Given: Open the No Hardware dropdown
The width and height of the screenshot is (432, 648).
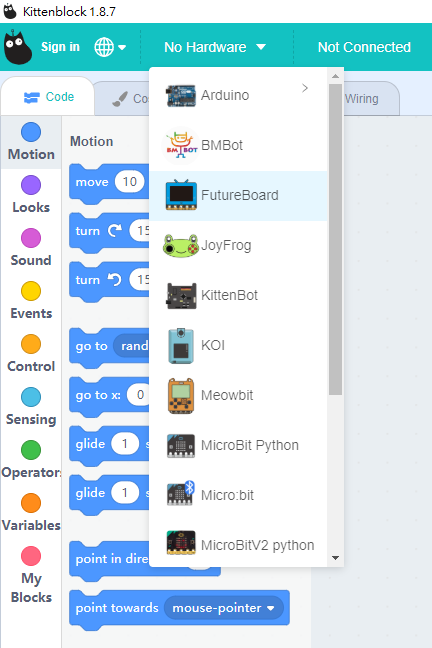Looking at the screenshot, I should click(215, 47).
